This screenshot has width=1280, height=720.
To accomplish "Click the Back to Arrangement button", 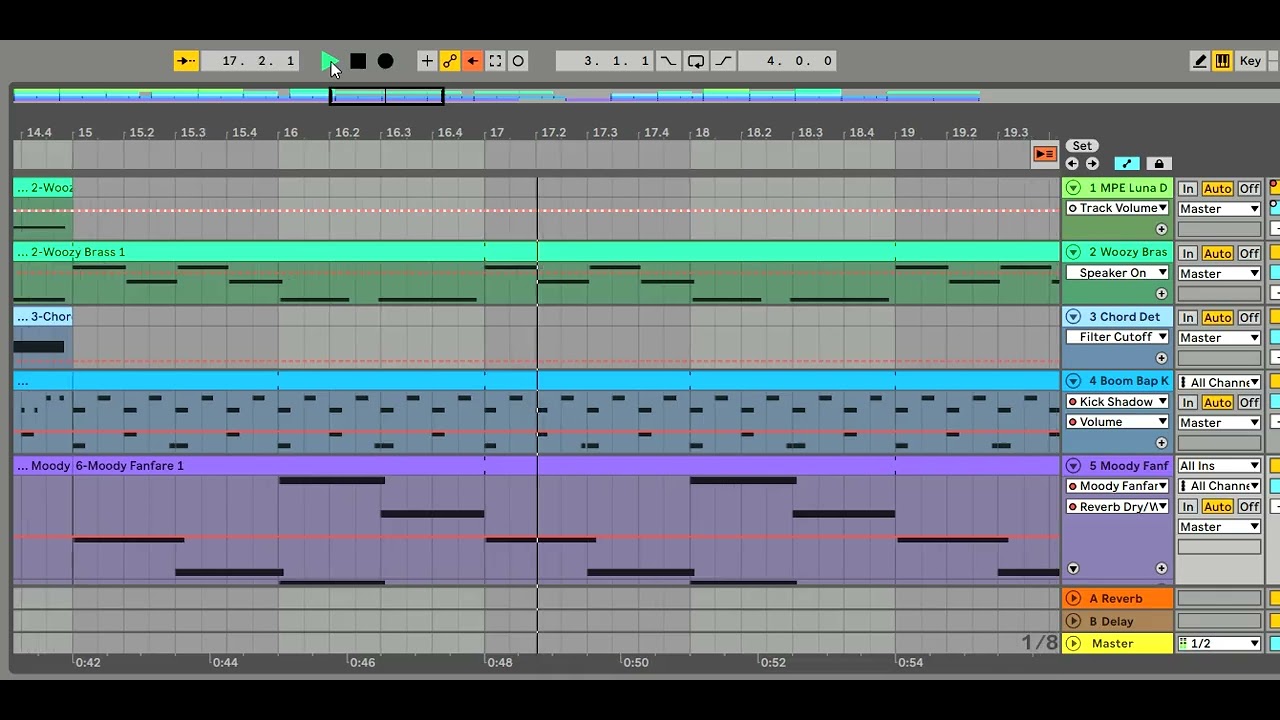I will [1045, 154].
